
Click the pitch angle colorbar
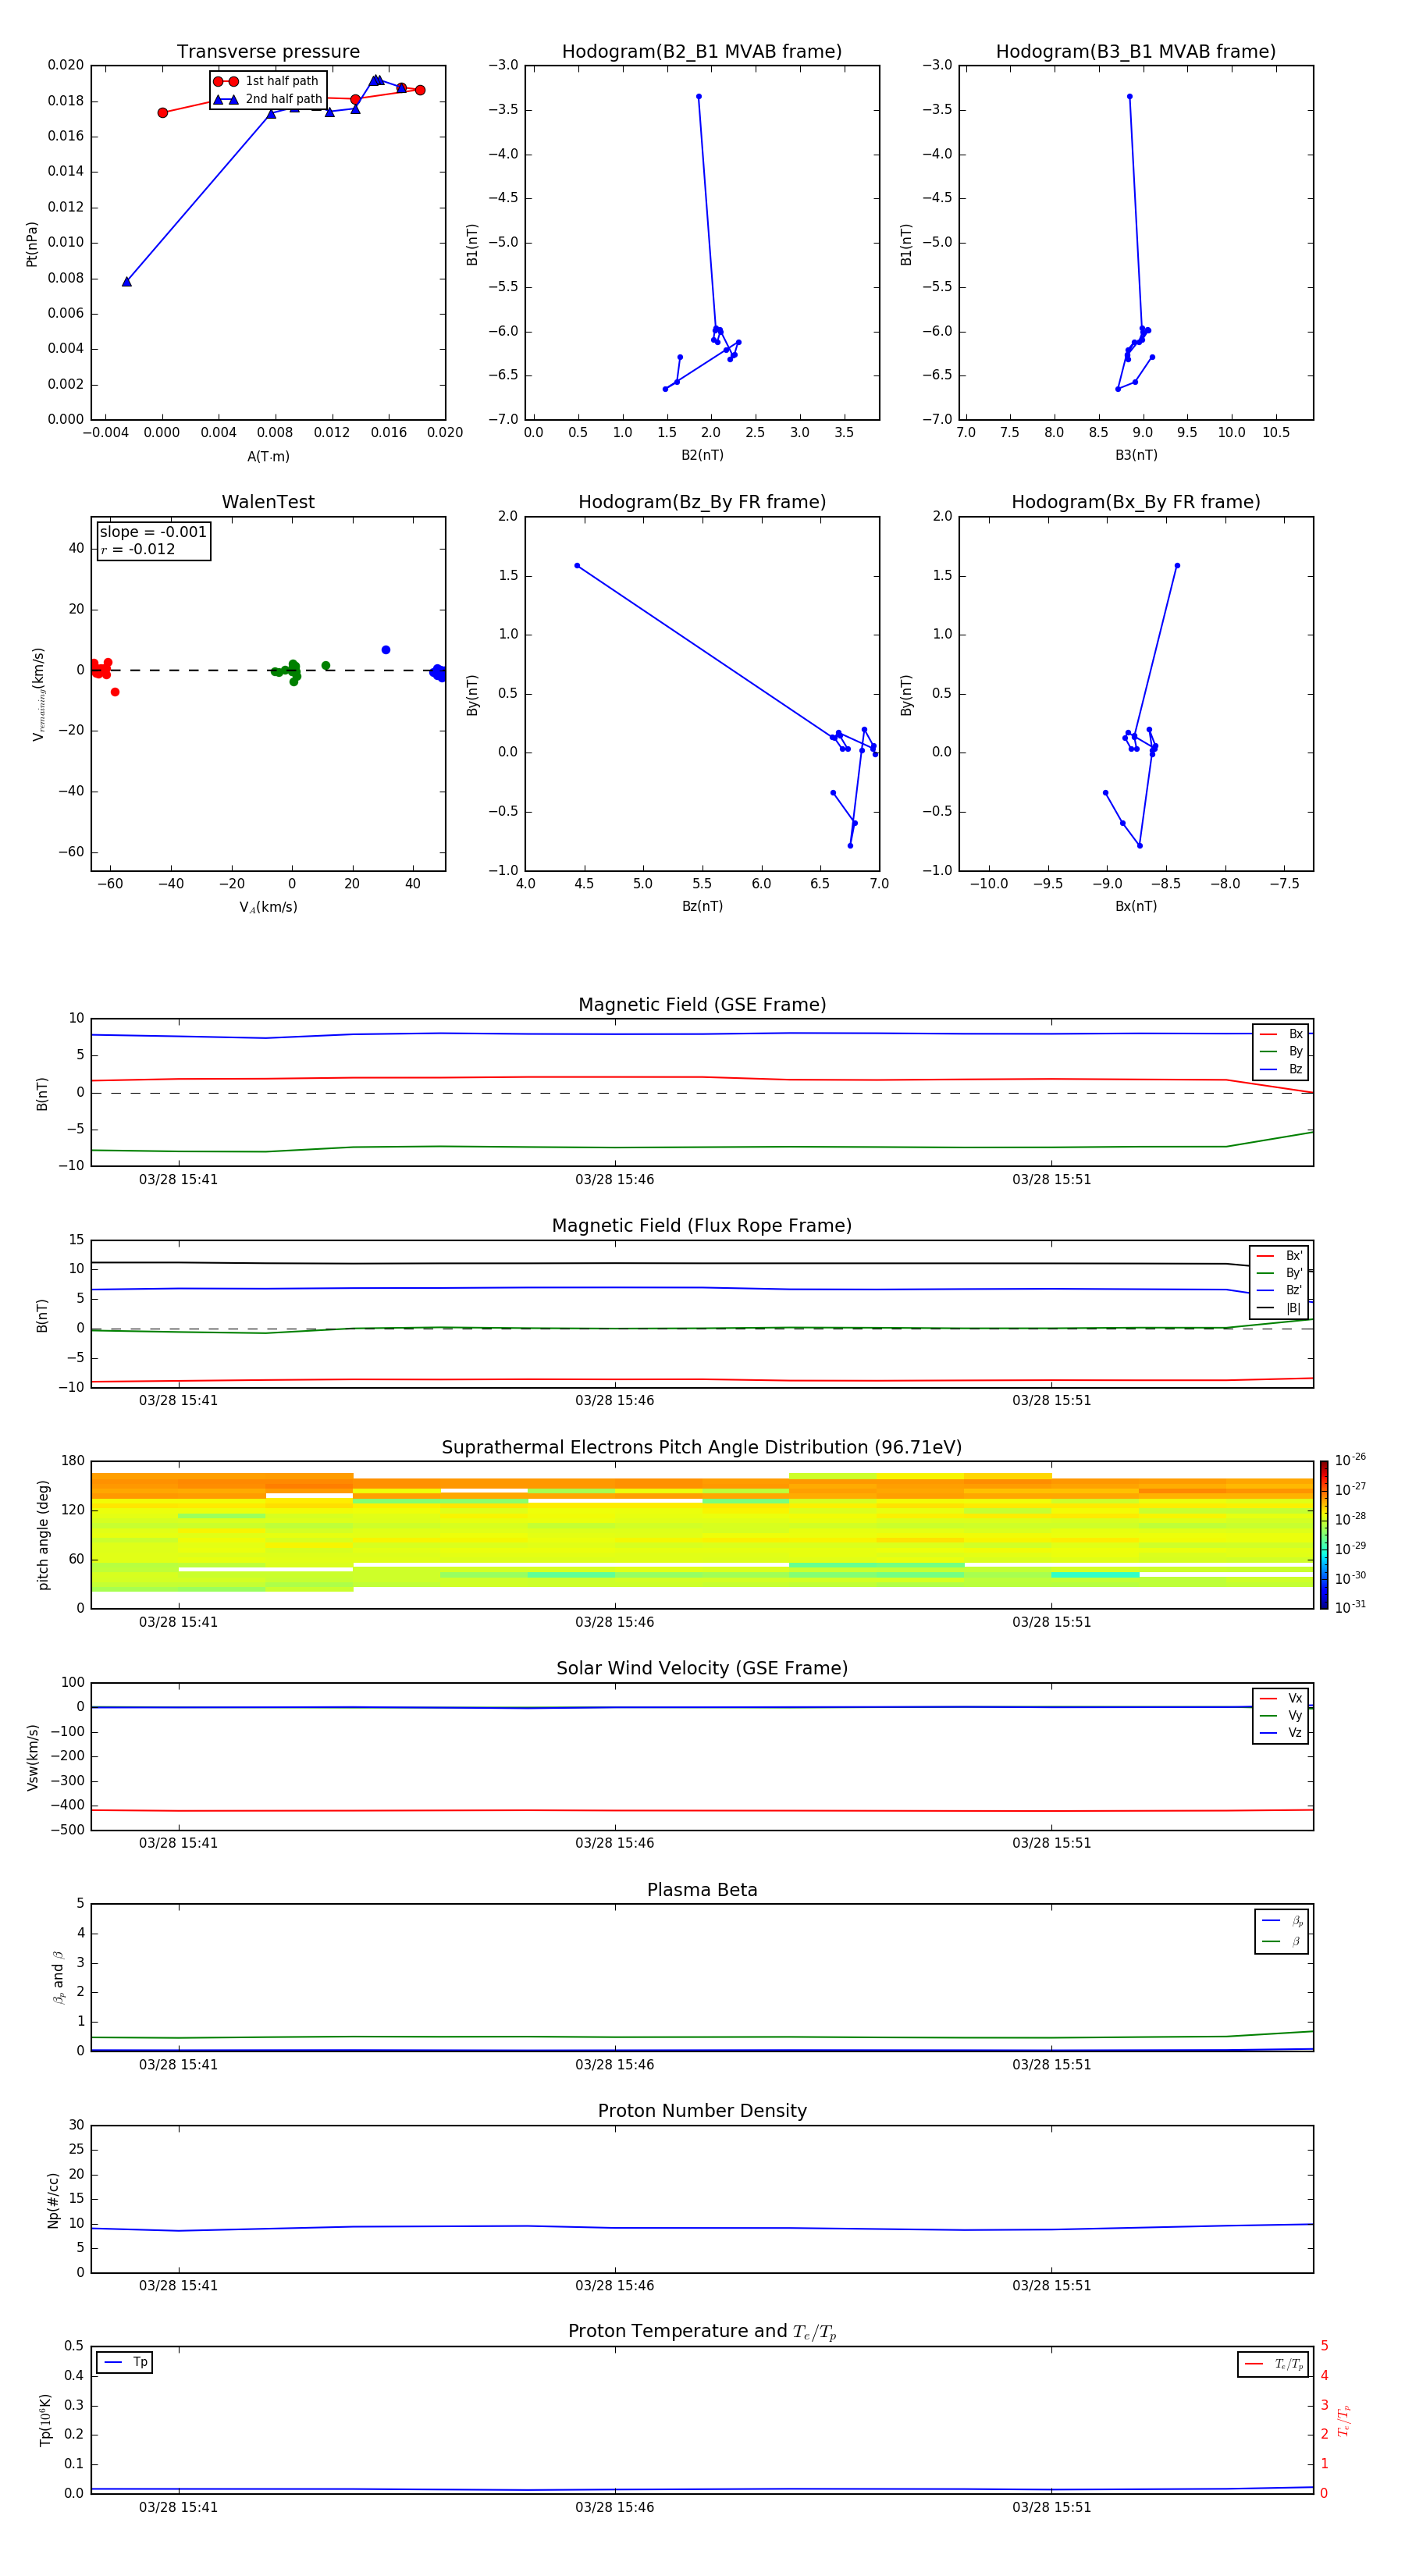1324,1535
